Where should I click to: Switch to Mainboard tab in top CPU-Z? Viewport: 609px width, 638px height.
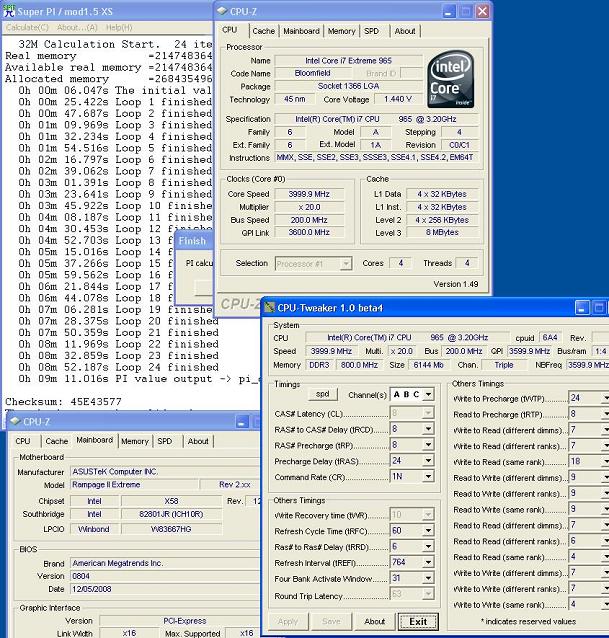point(301,31)
